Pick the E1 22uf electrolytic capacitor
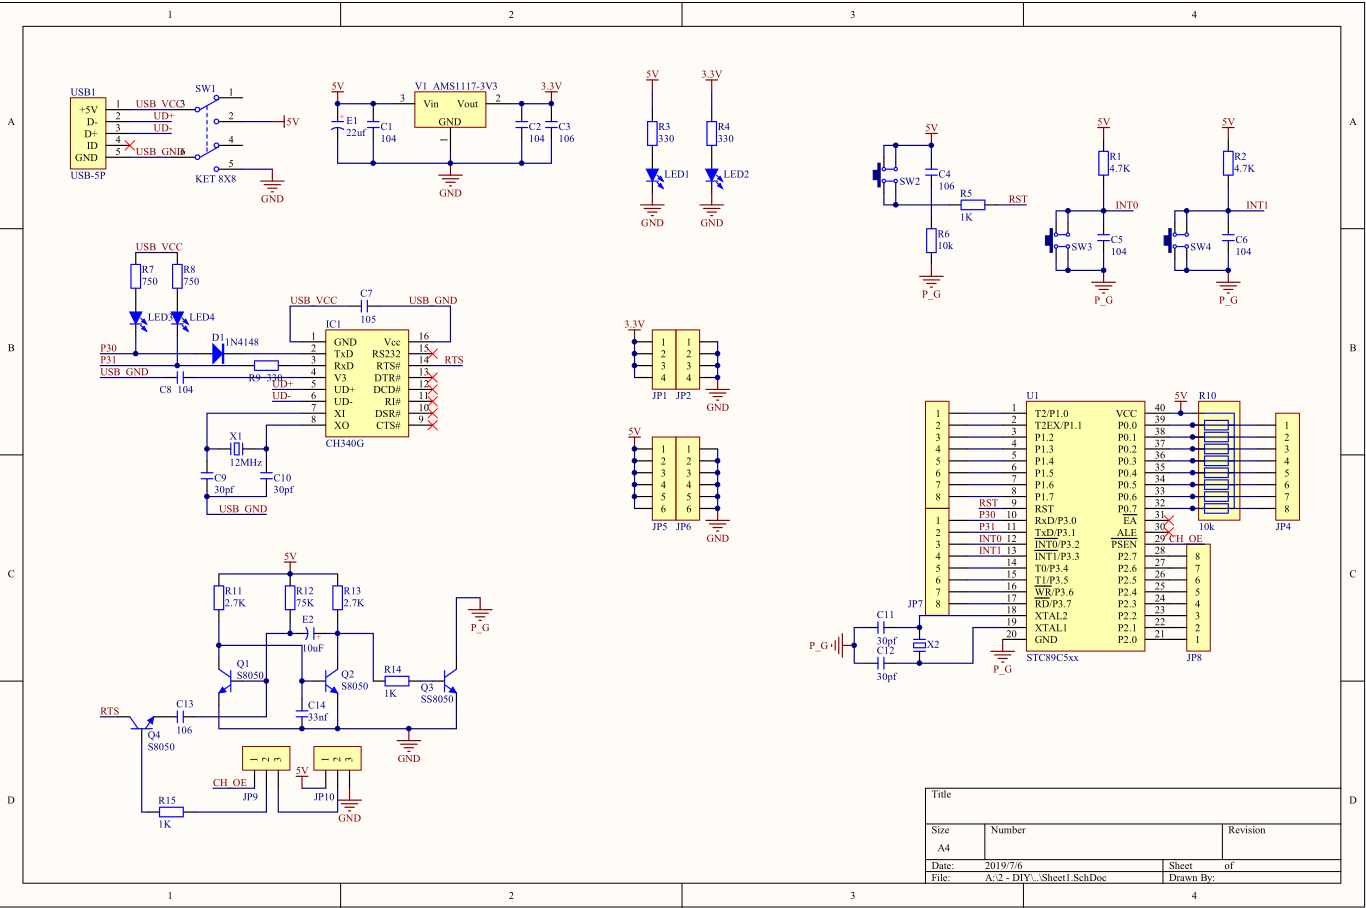Screen dimensions: 1366x908 coord(338,128)
